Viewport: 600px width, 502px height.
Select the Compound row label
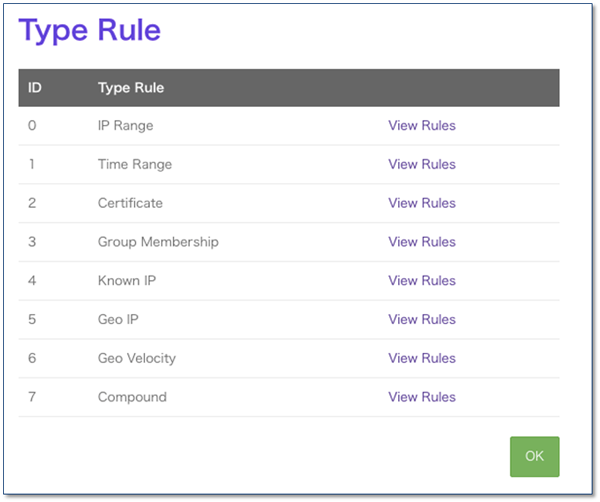pos(132,397)
